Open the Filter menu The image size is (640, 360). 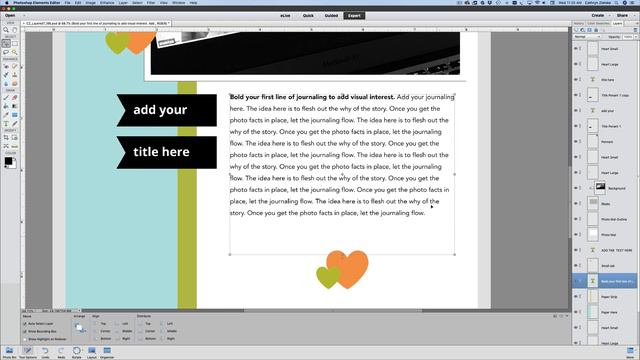click(x=151, y=3)
